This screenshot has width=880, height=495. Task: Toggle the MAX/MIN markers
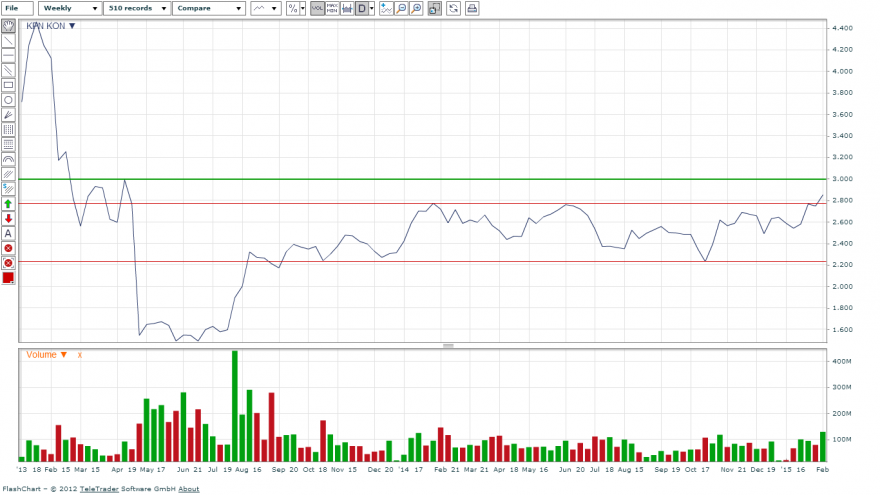332,8
